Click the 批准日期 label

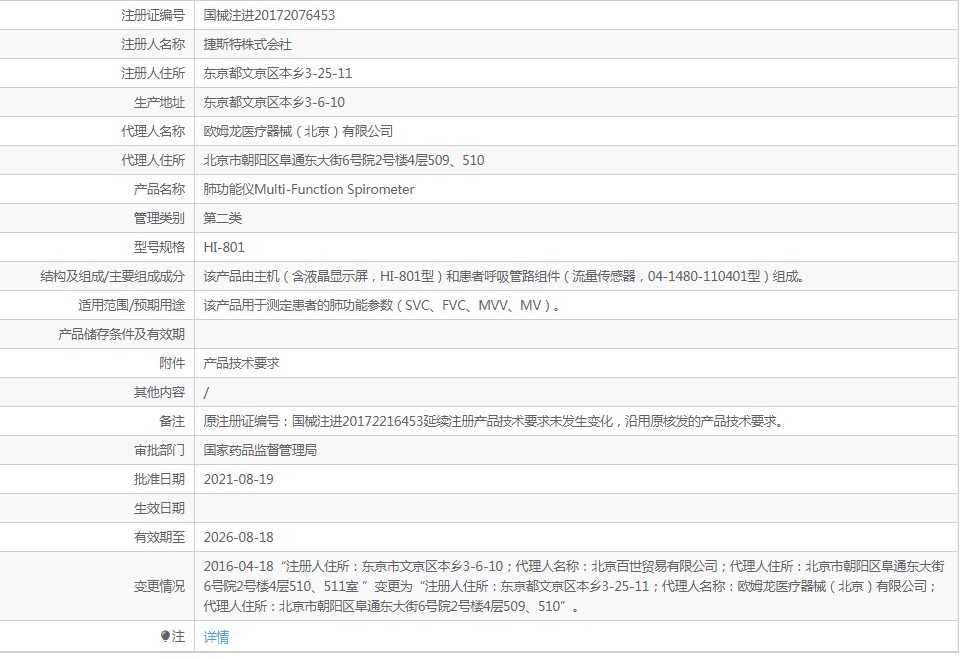pos(159,480)
